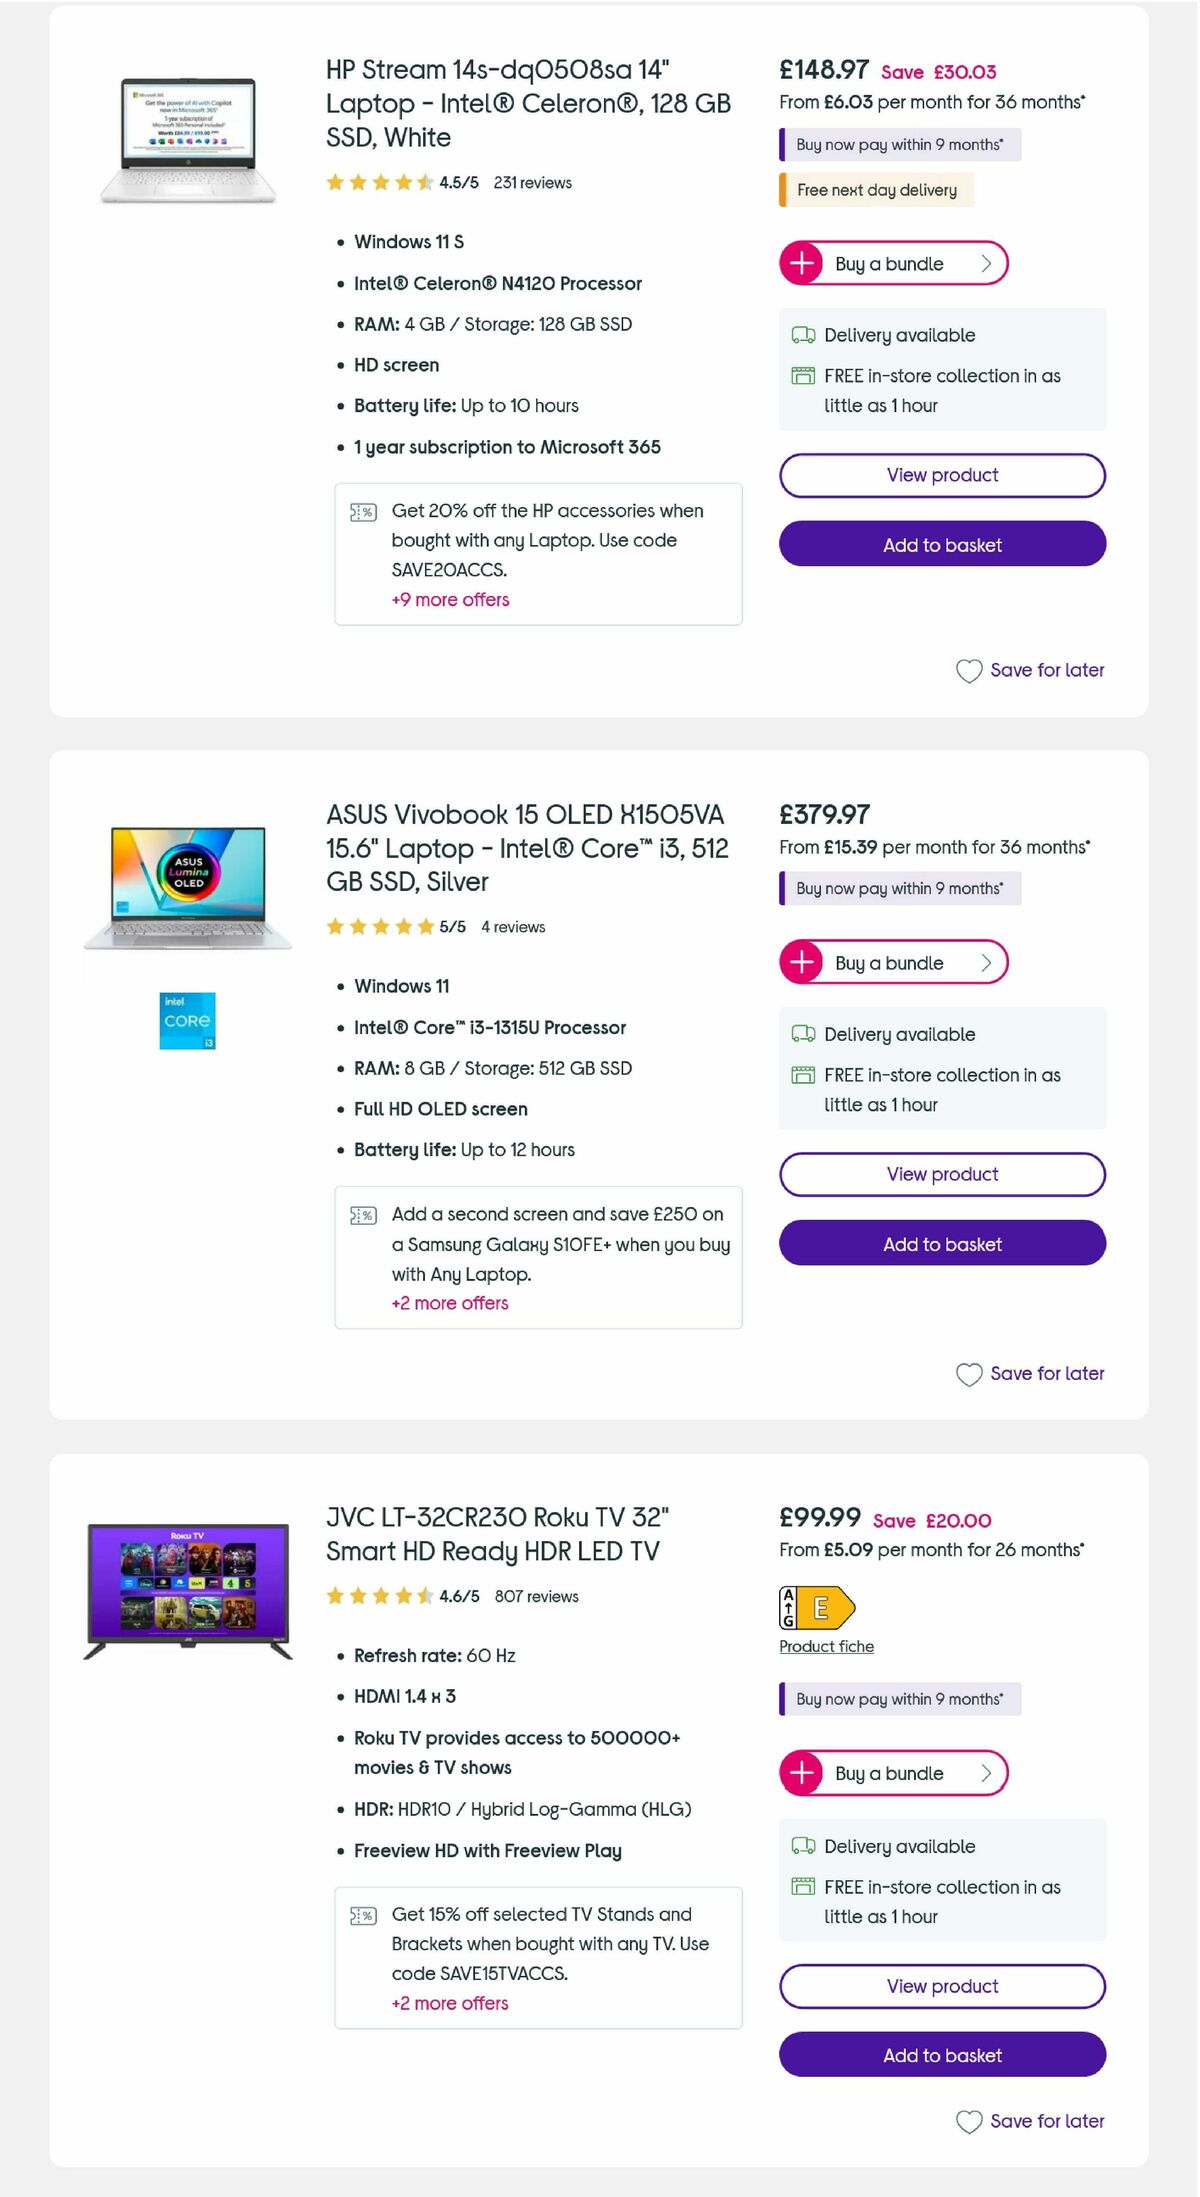The height and width of the screenshot is (2197, 1200).
Task: Click the plus icon on JVC's Buy a bundle
Action: tap(801, 1773)
